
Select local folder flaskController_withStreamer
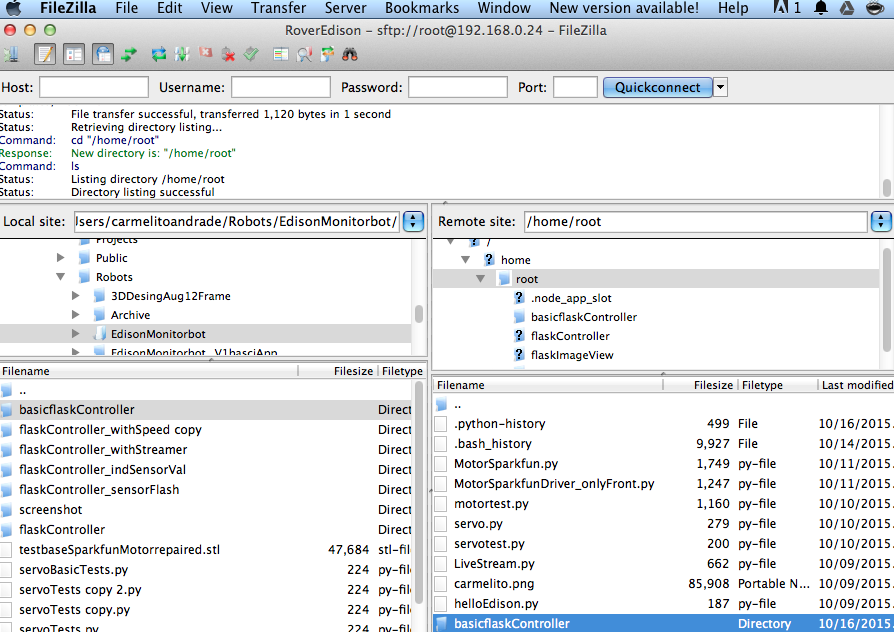[x=205, y=449]
